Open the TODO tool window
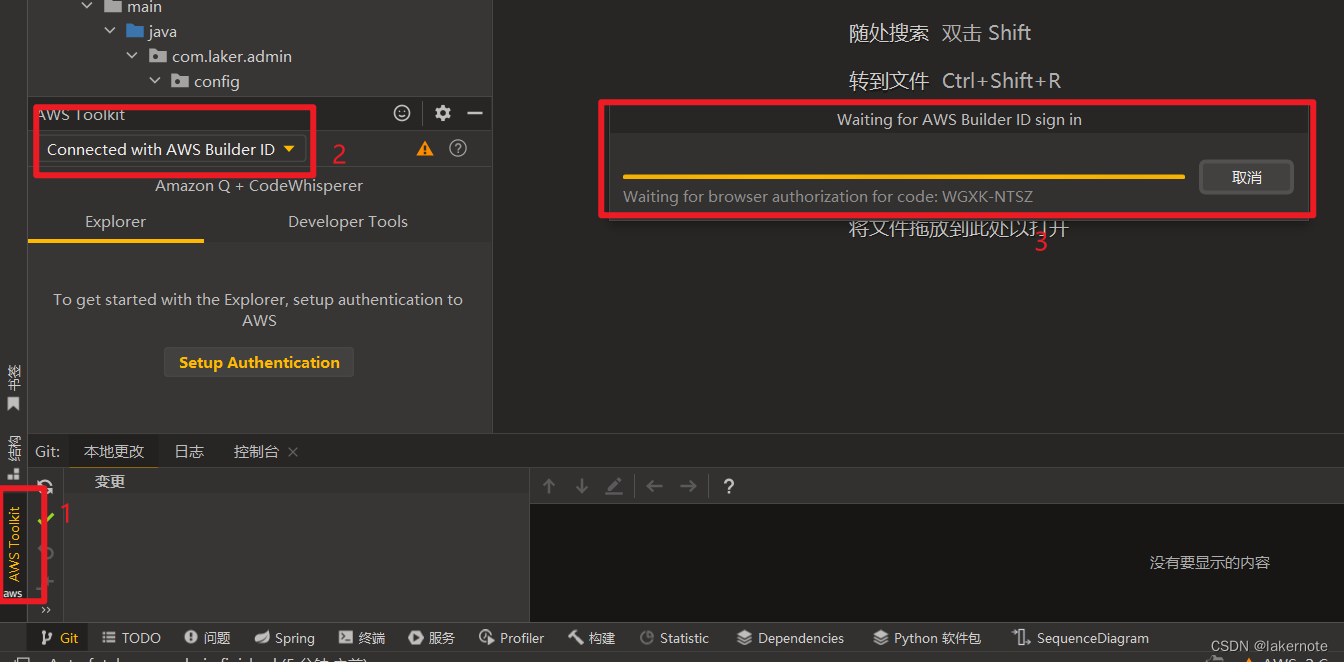The height and width of the screenshot is (662, 1344). [x=131, y=638]
